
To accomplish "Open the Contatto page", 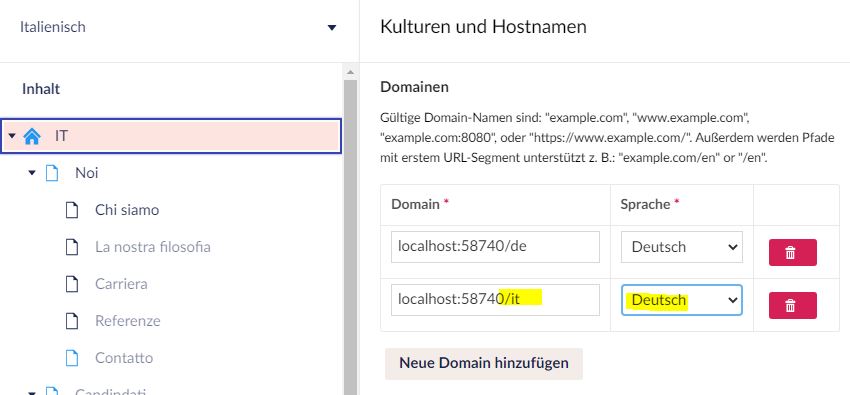I will pyautogui.click(x=124, y=358).
